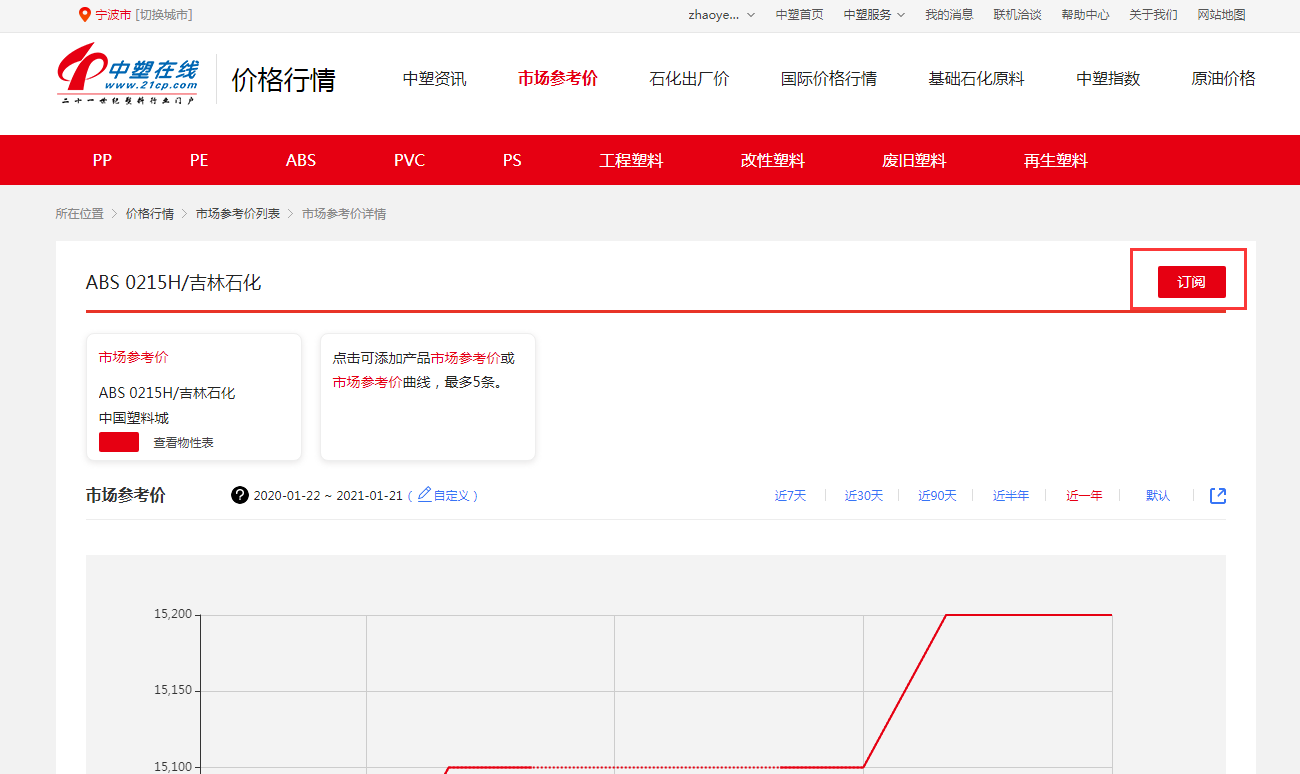This screenshot has height=774, width=1300.
Task: Select ABS in red category bar
Action: coord(301,160)
